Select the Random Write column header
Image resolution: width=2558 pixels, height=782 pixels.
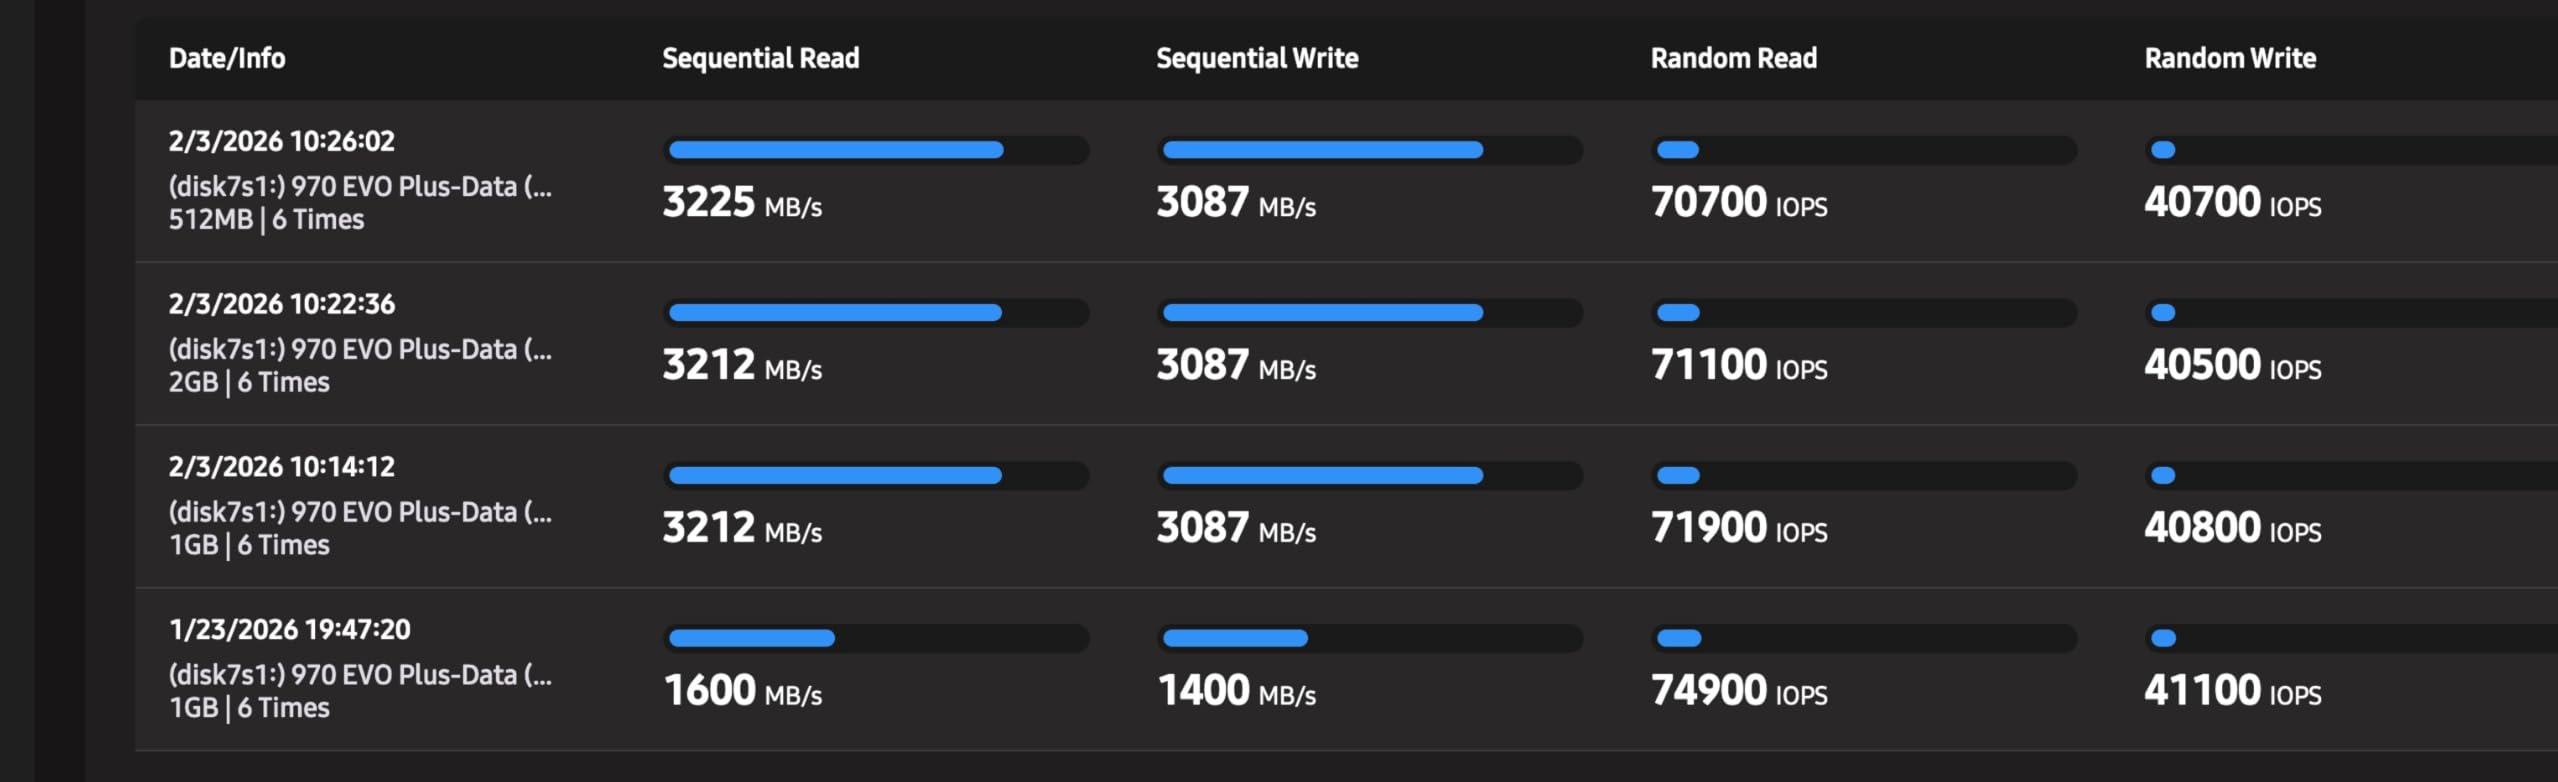click(2229, 58)
